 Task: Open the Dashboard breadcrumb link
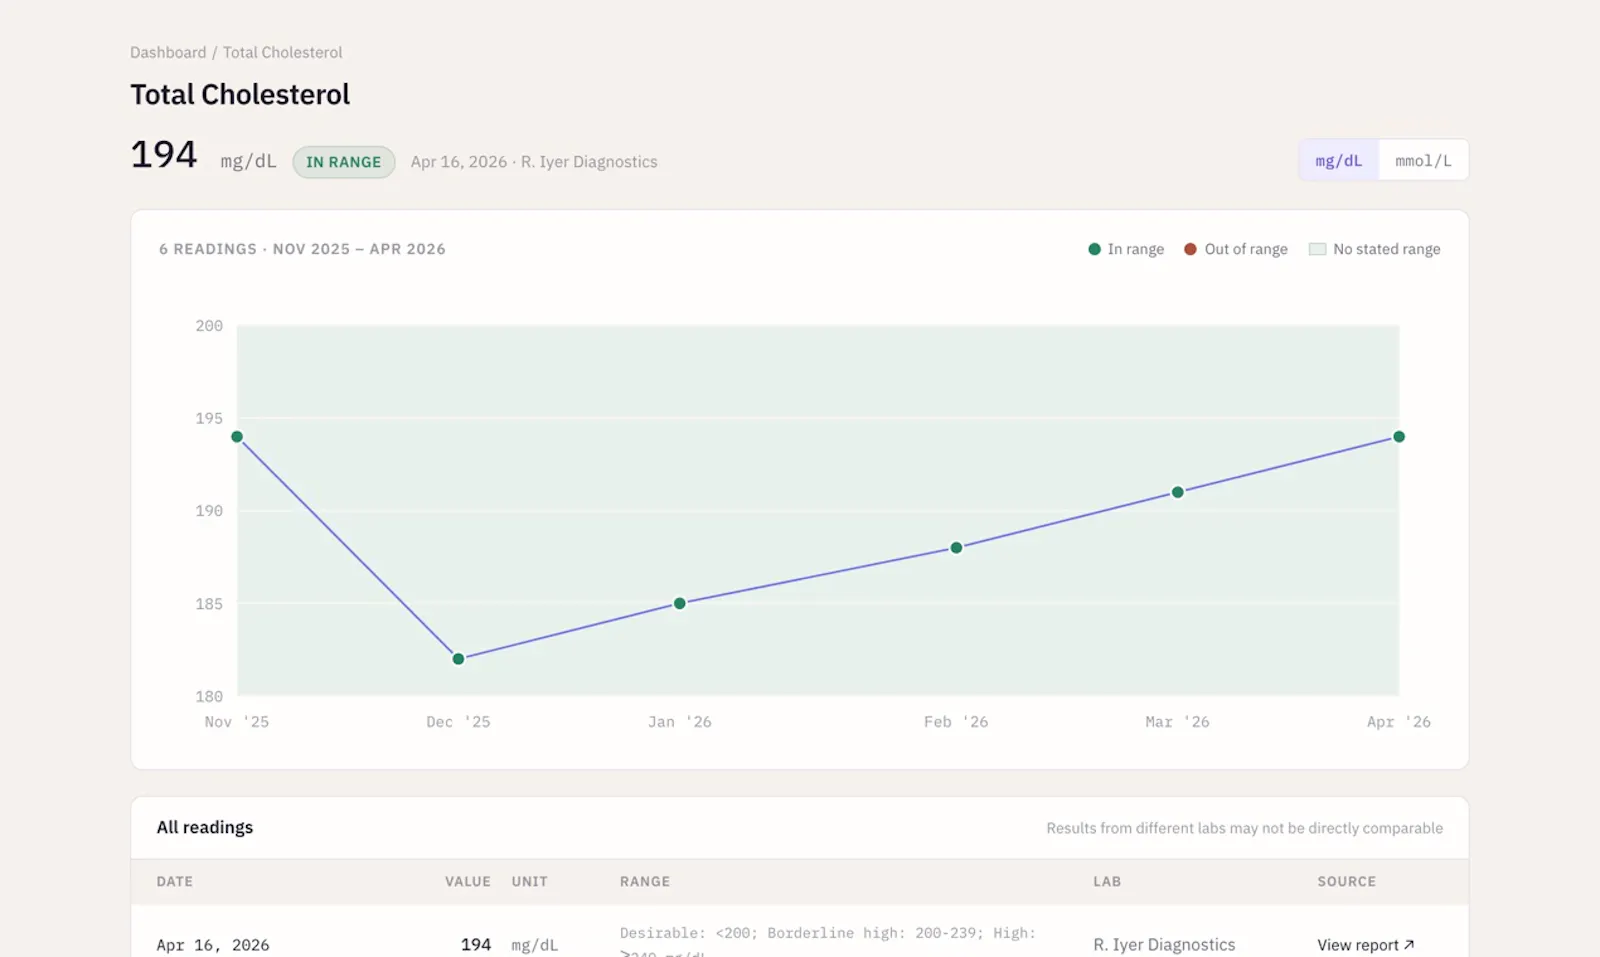168,52
